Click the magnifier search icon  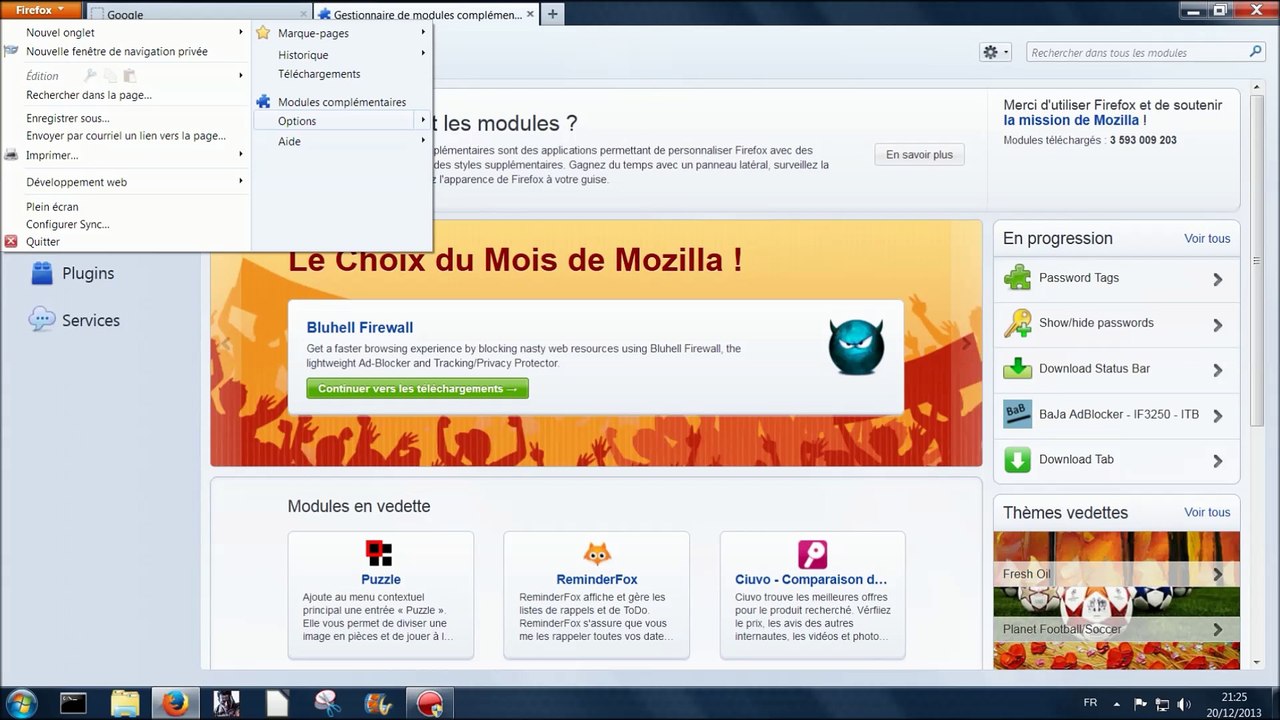(x=1255, y=52)
